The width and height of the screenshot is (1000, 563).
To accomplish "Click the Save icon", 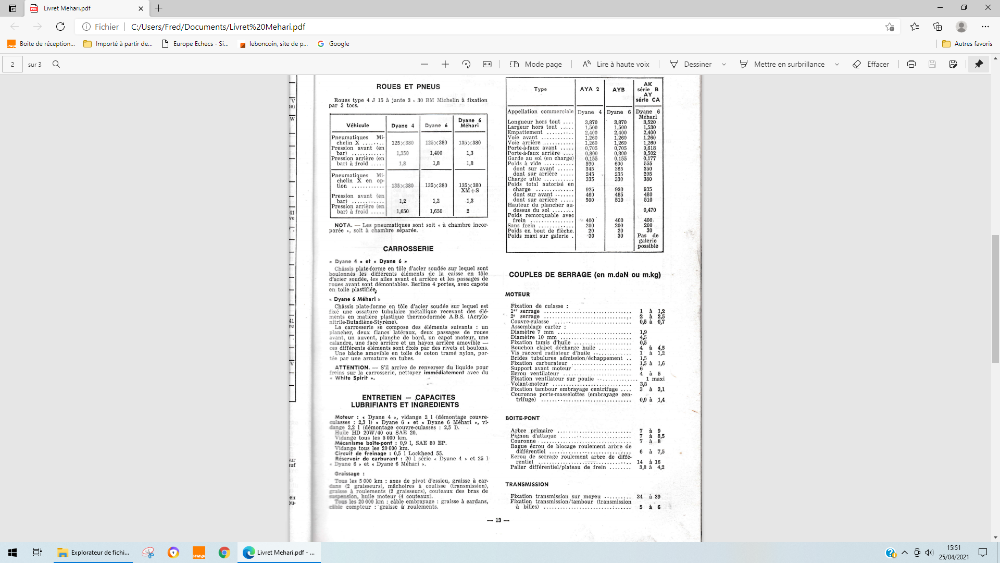I will pyautogui.click(x=932, y=64).
